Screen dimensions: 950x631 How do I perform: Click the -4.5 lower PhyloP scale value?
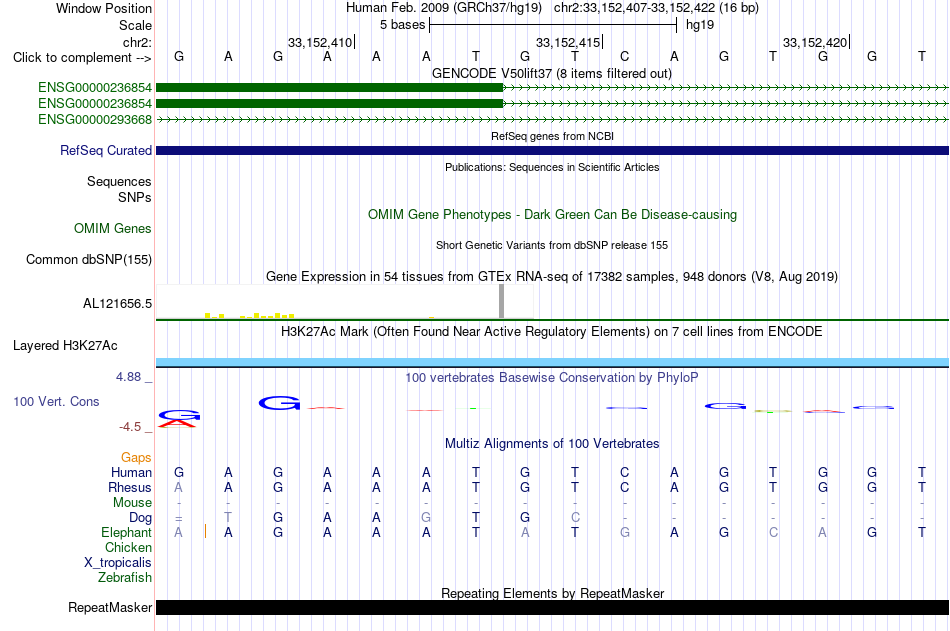point(130,427)
